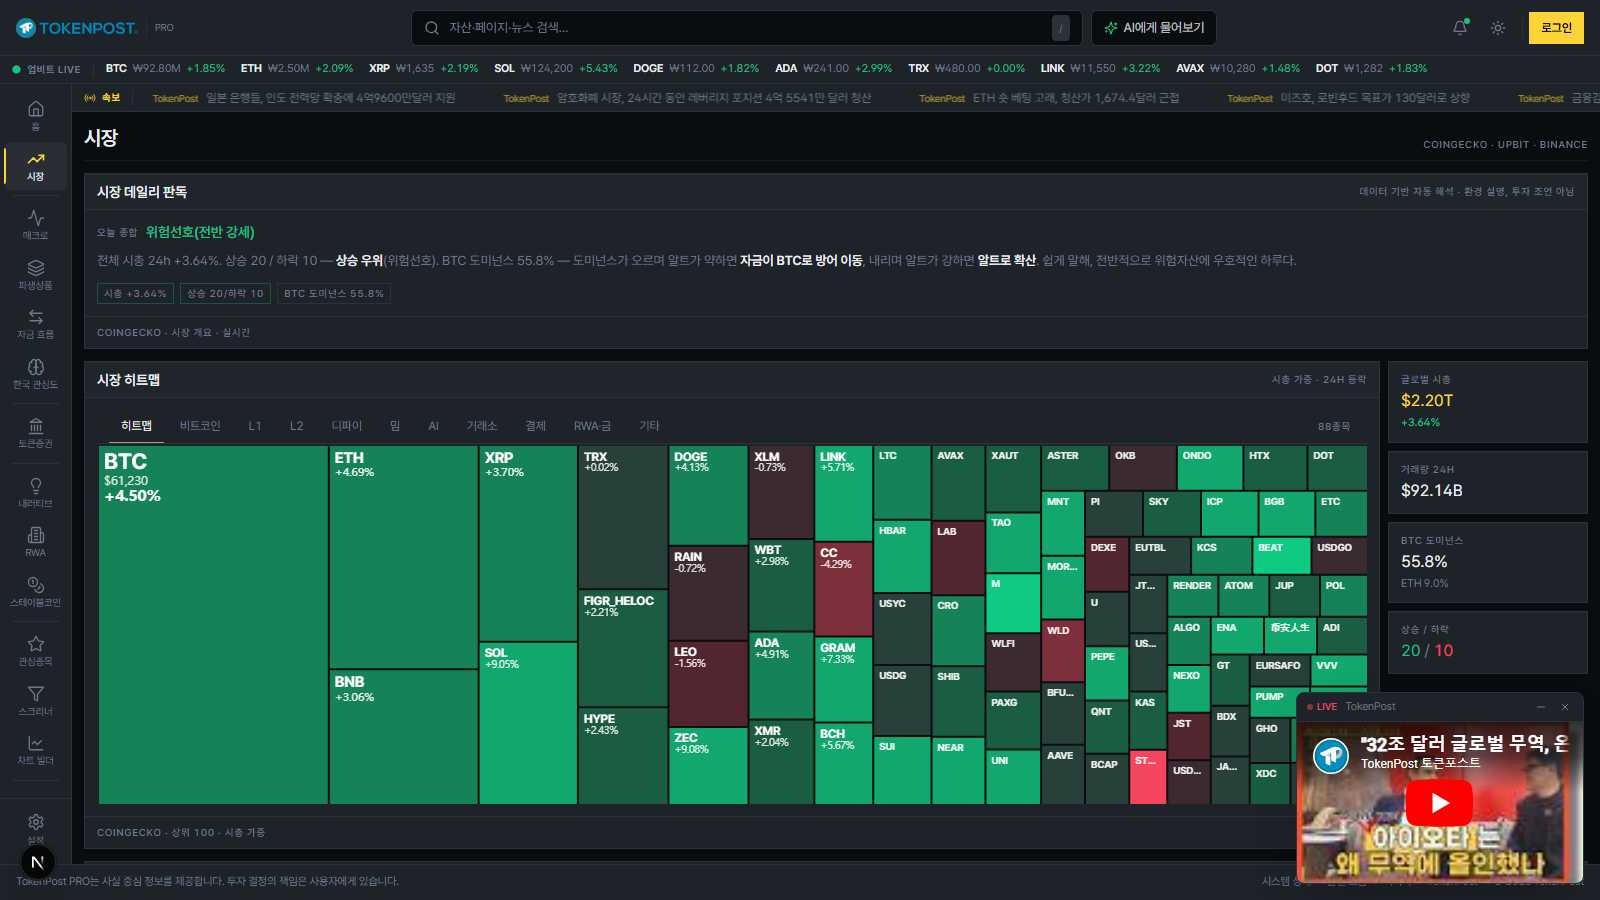
Task: Open the 자금 흐름 sidebar icon
Action: [x=36, y=323]
